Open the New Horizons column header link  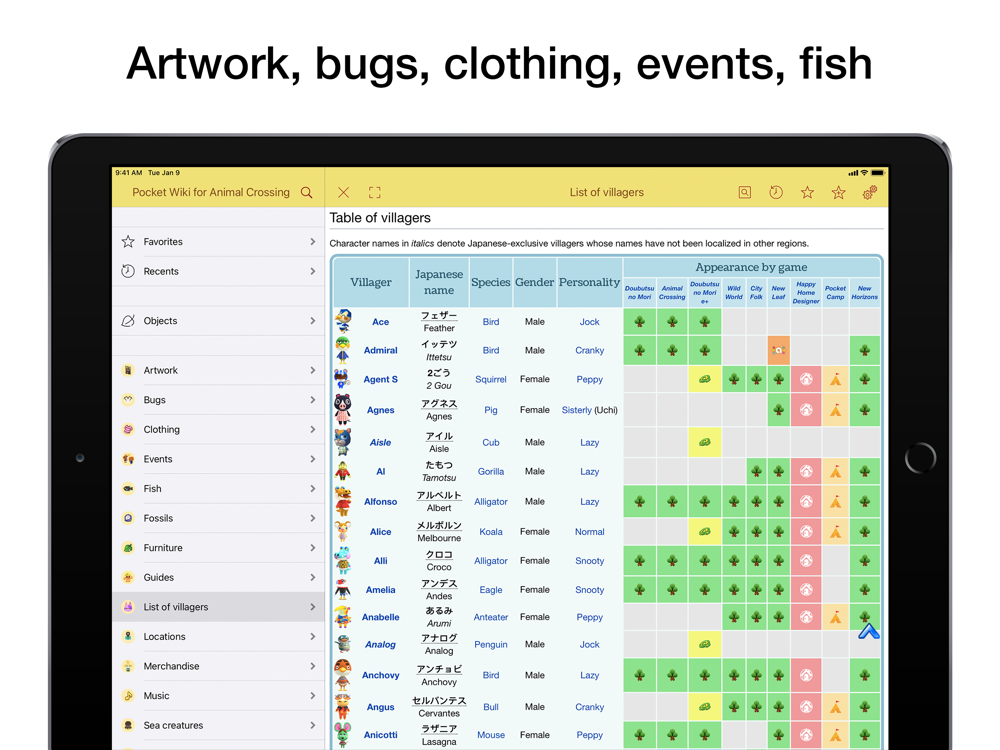click(865, 293)
